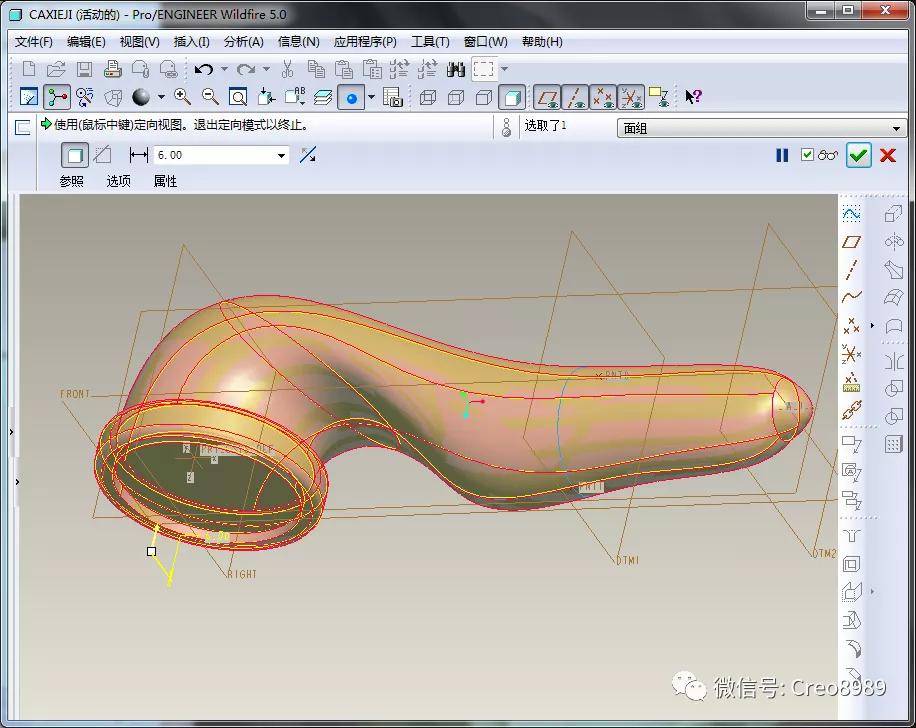Select the Sketch tool in right toolbar
Screen dimensions: 916x728
point(852,214)
